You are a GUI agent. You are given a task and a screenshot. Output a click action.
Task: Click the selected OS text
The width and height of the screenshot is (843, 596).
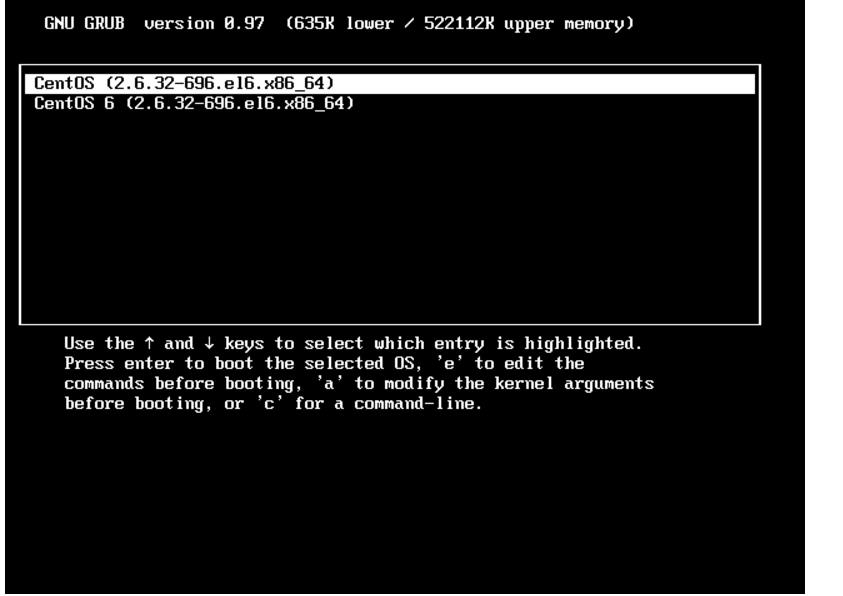coord(359,363)
